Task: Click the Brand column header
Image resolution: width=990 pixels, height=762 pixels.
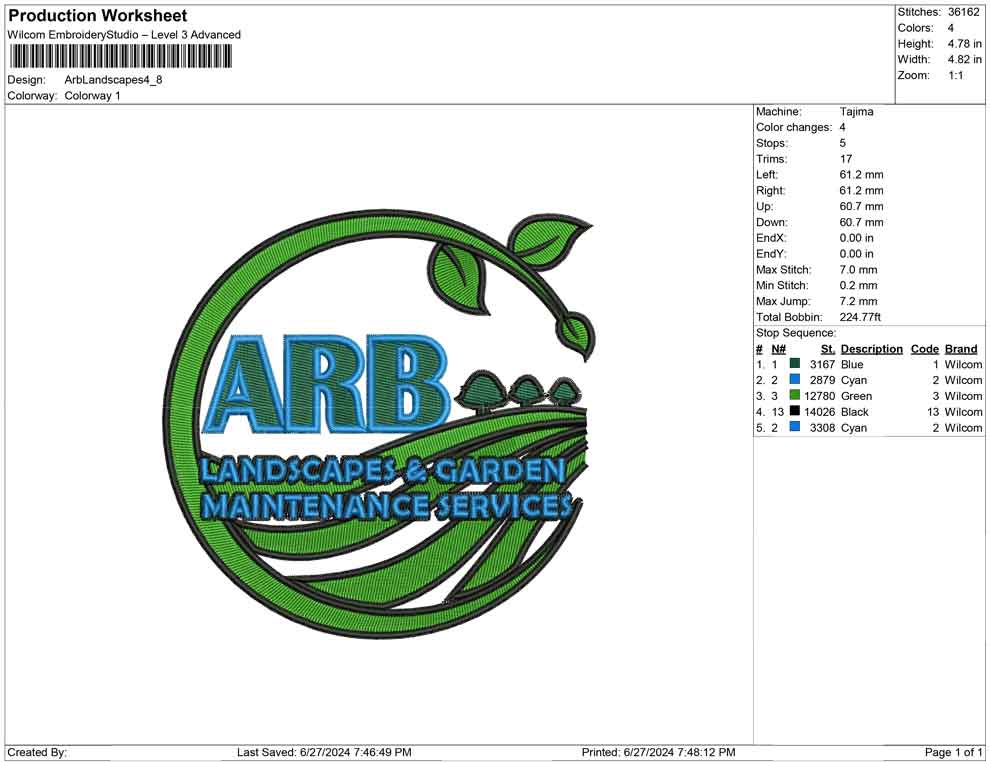Action: 961,349
